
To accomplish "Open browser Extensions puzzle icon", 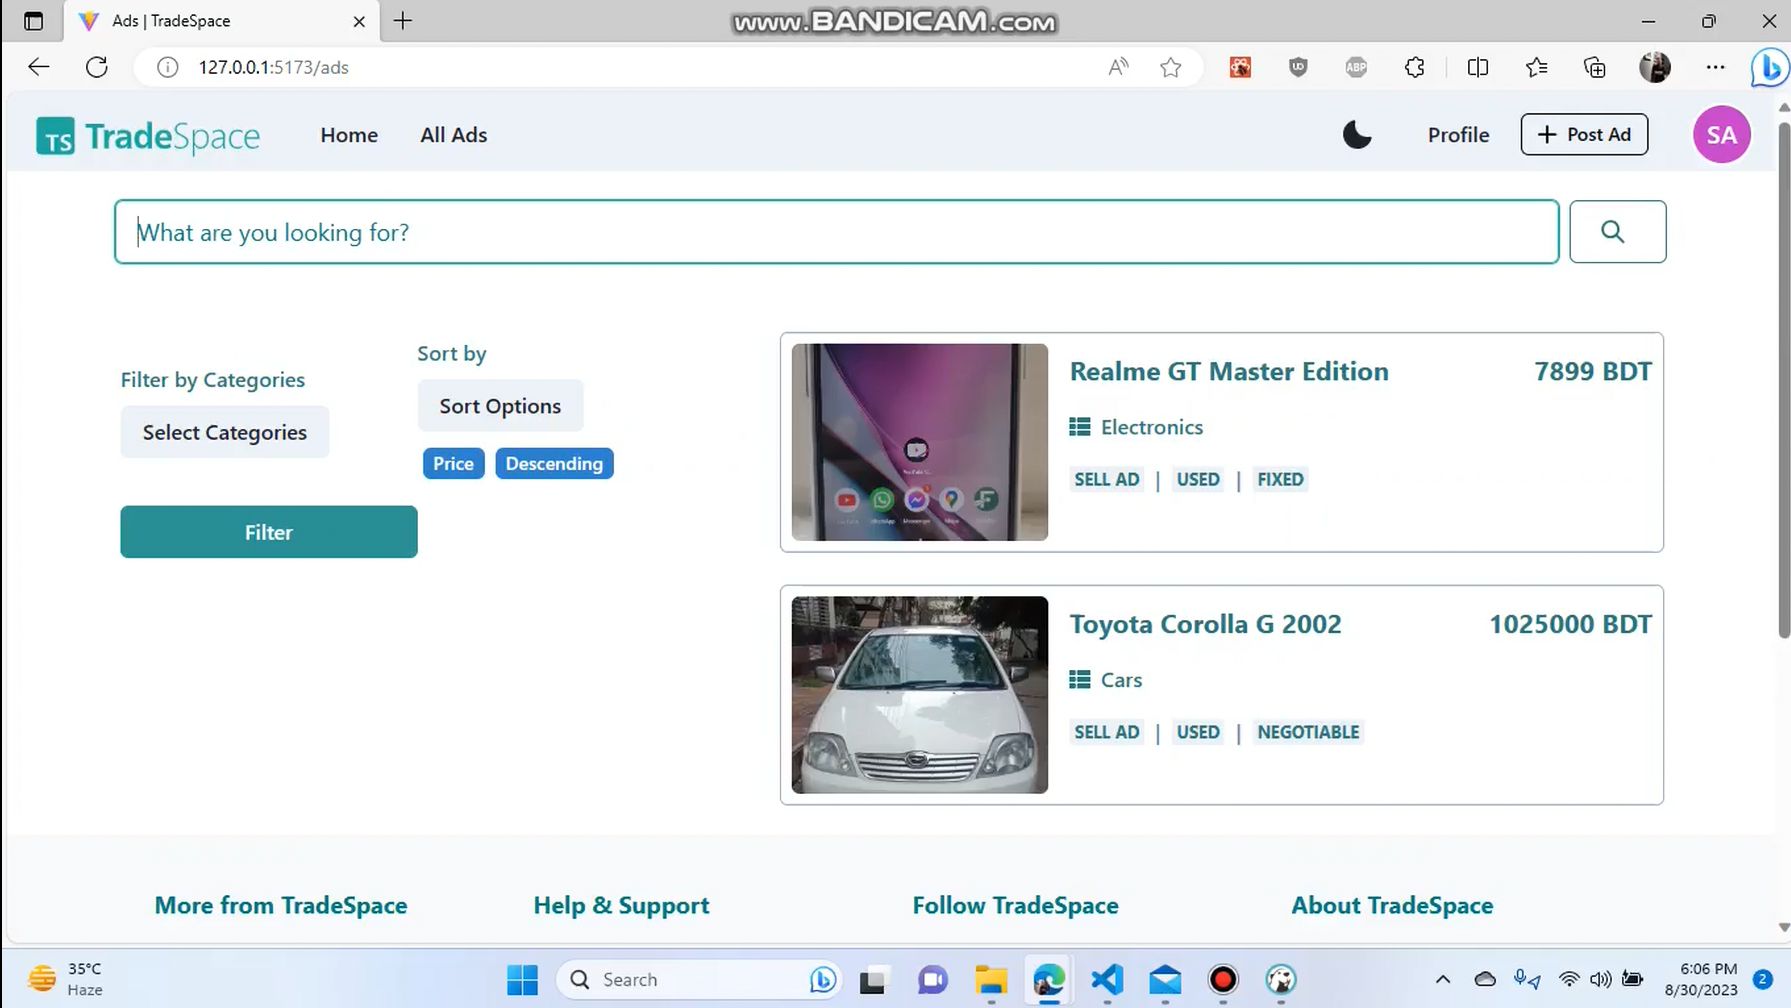I will coord(1414,67).
